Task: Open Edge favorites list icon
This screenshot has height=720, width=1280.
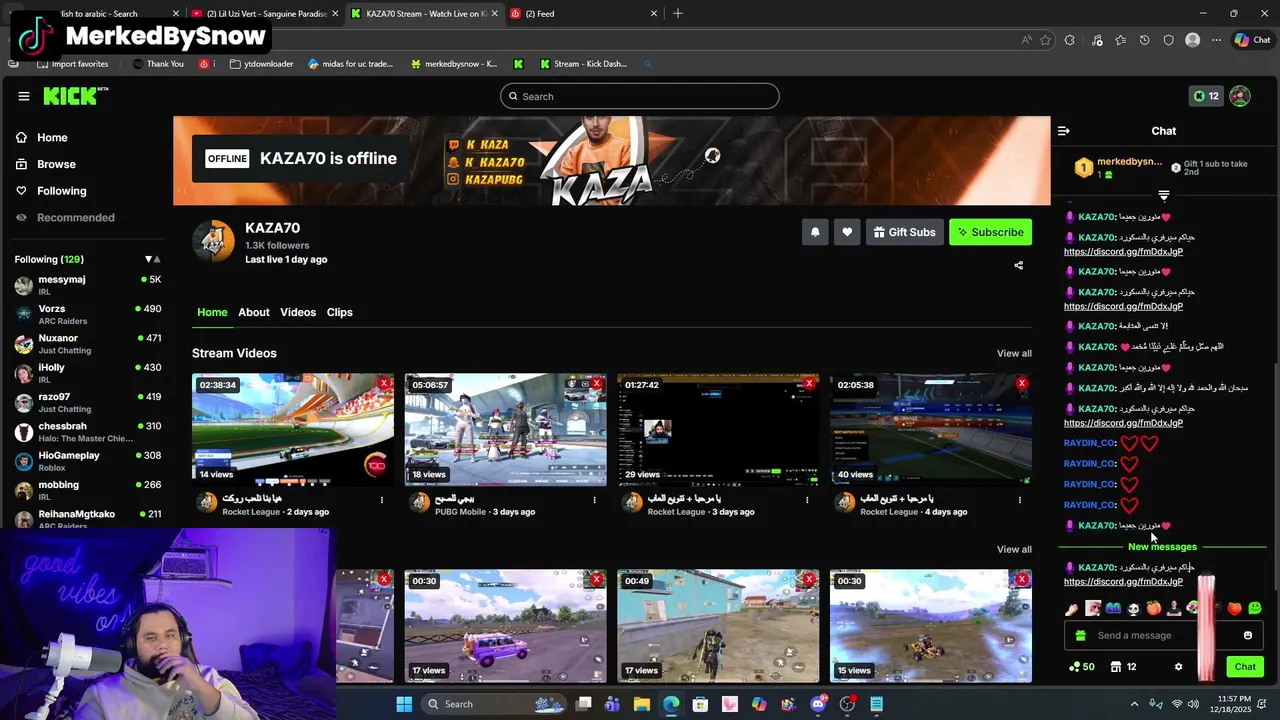Action: point(1120,40)
